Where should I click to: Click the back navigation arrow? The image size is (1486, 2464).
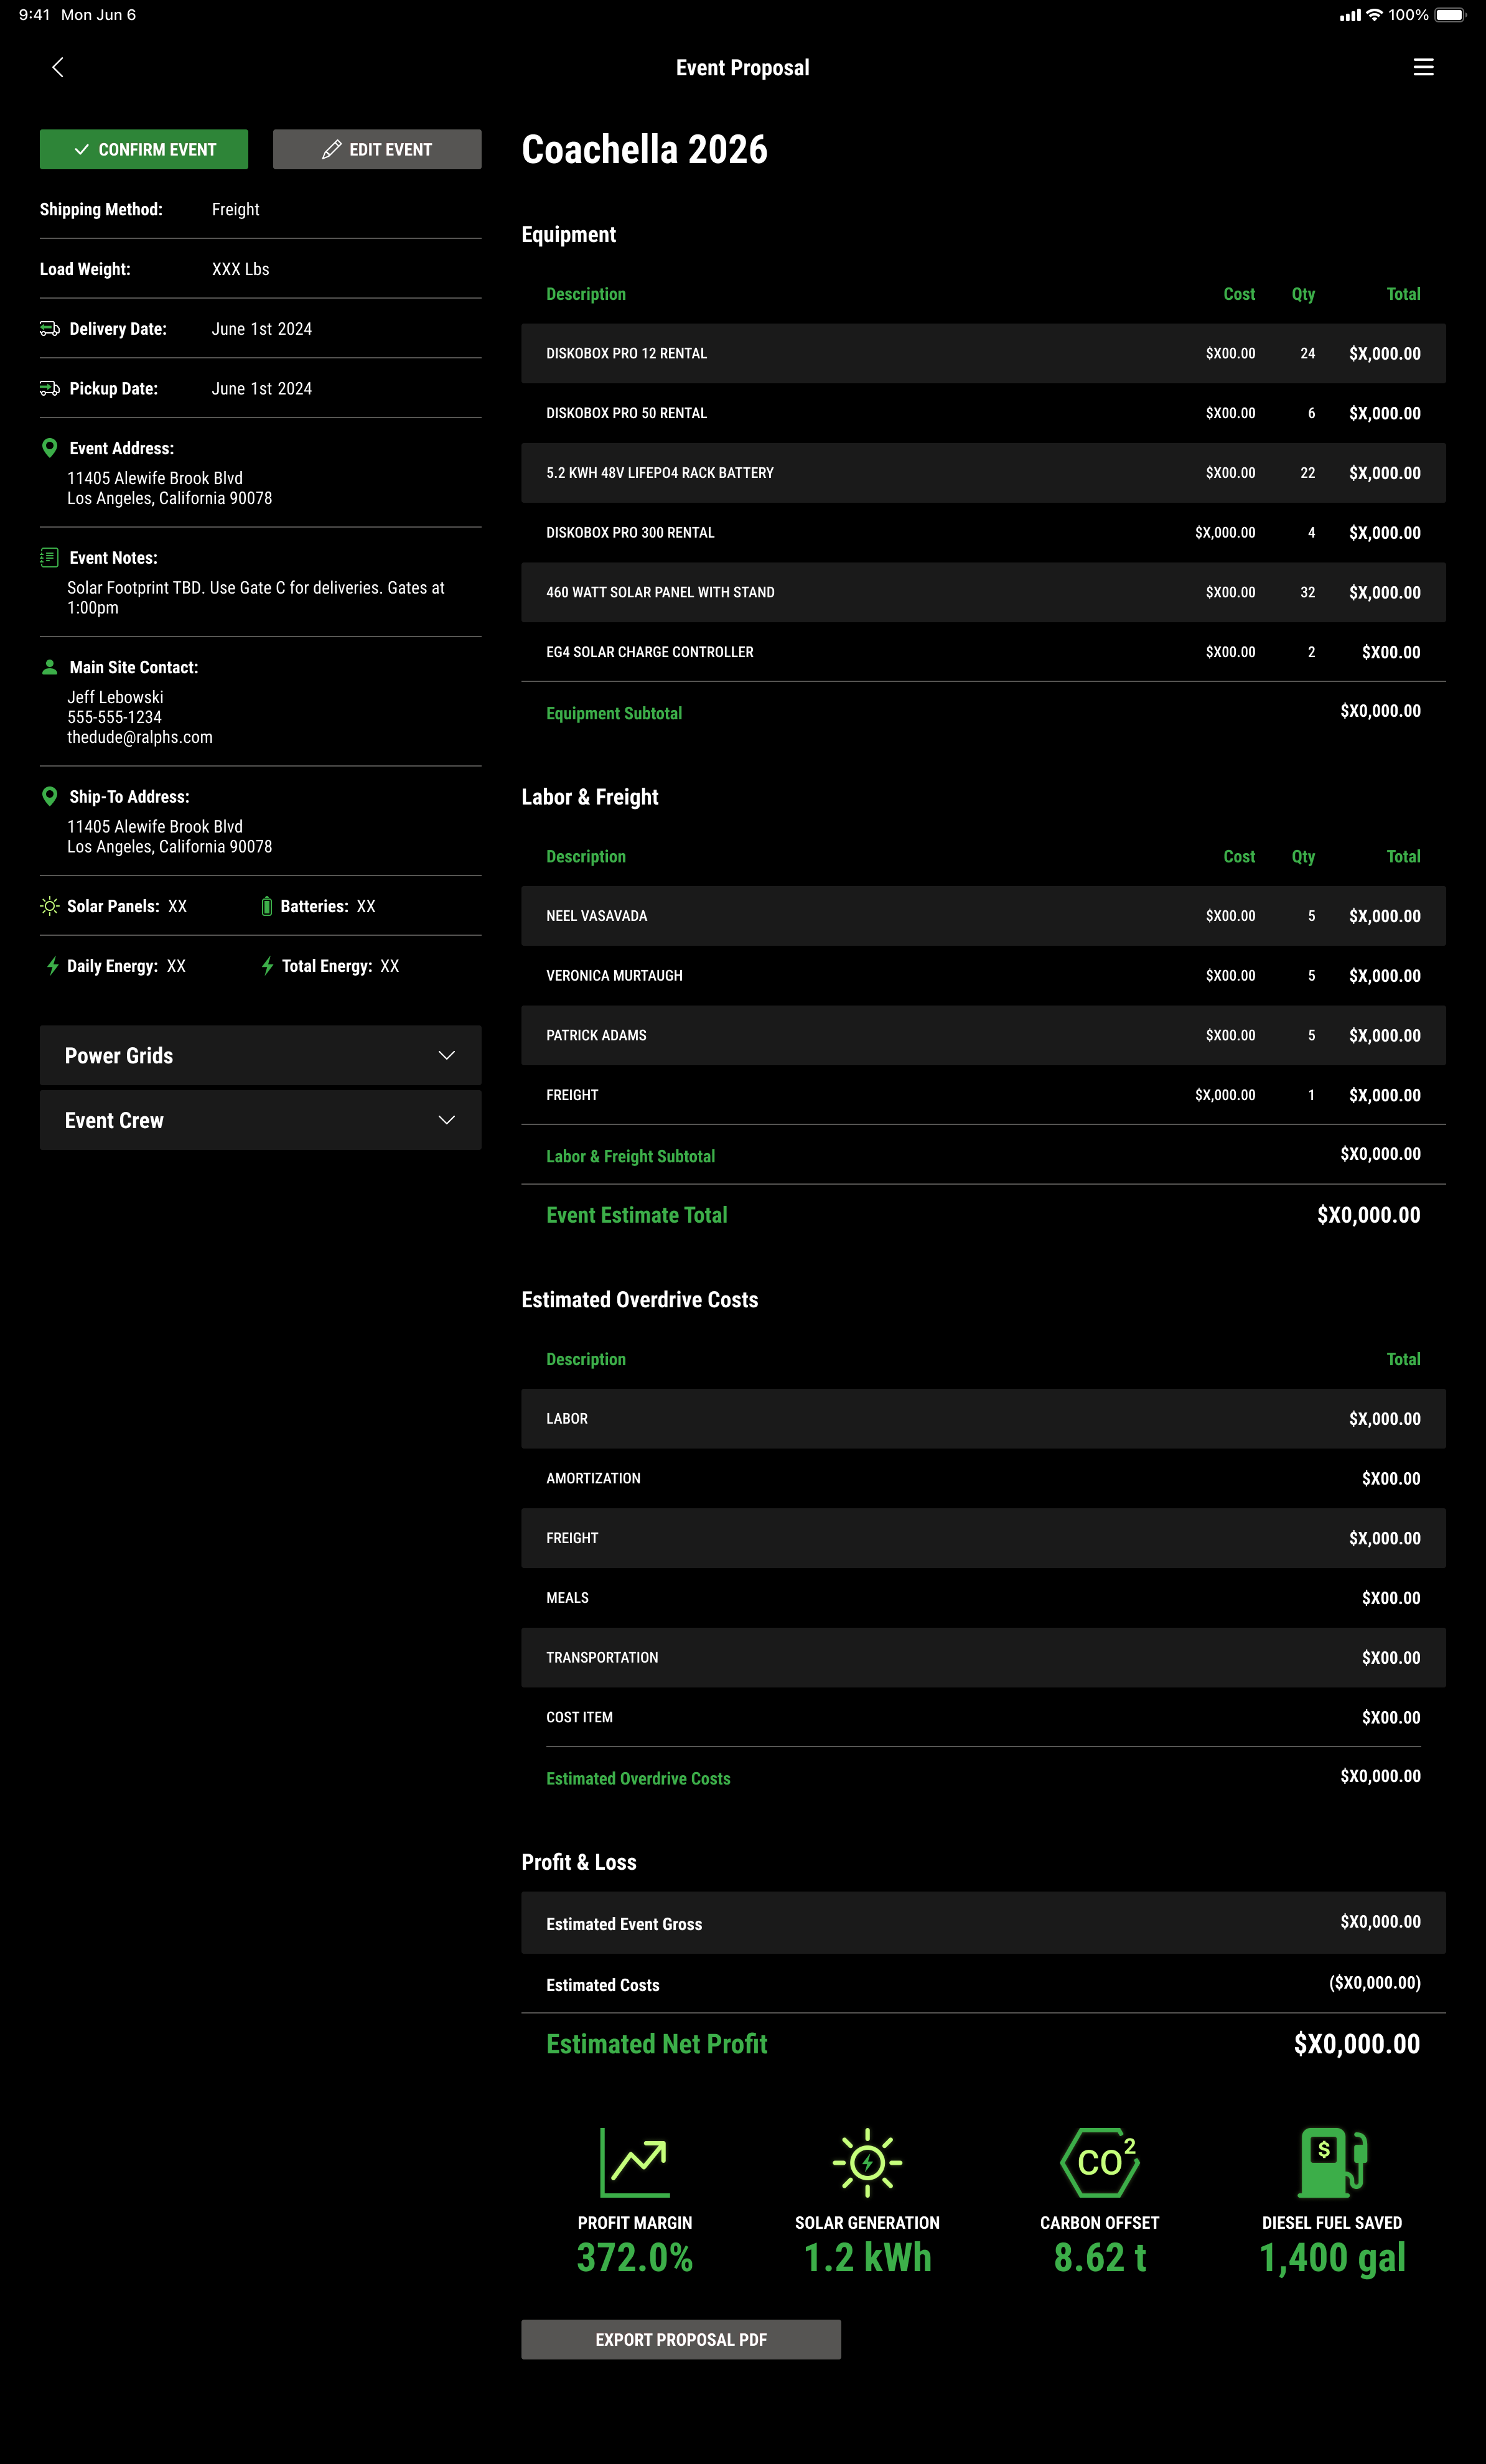click(x=58, y=67)
